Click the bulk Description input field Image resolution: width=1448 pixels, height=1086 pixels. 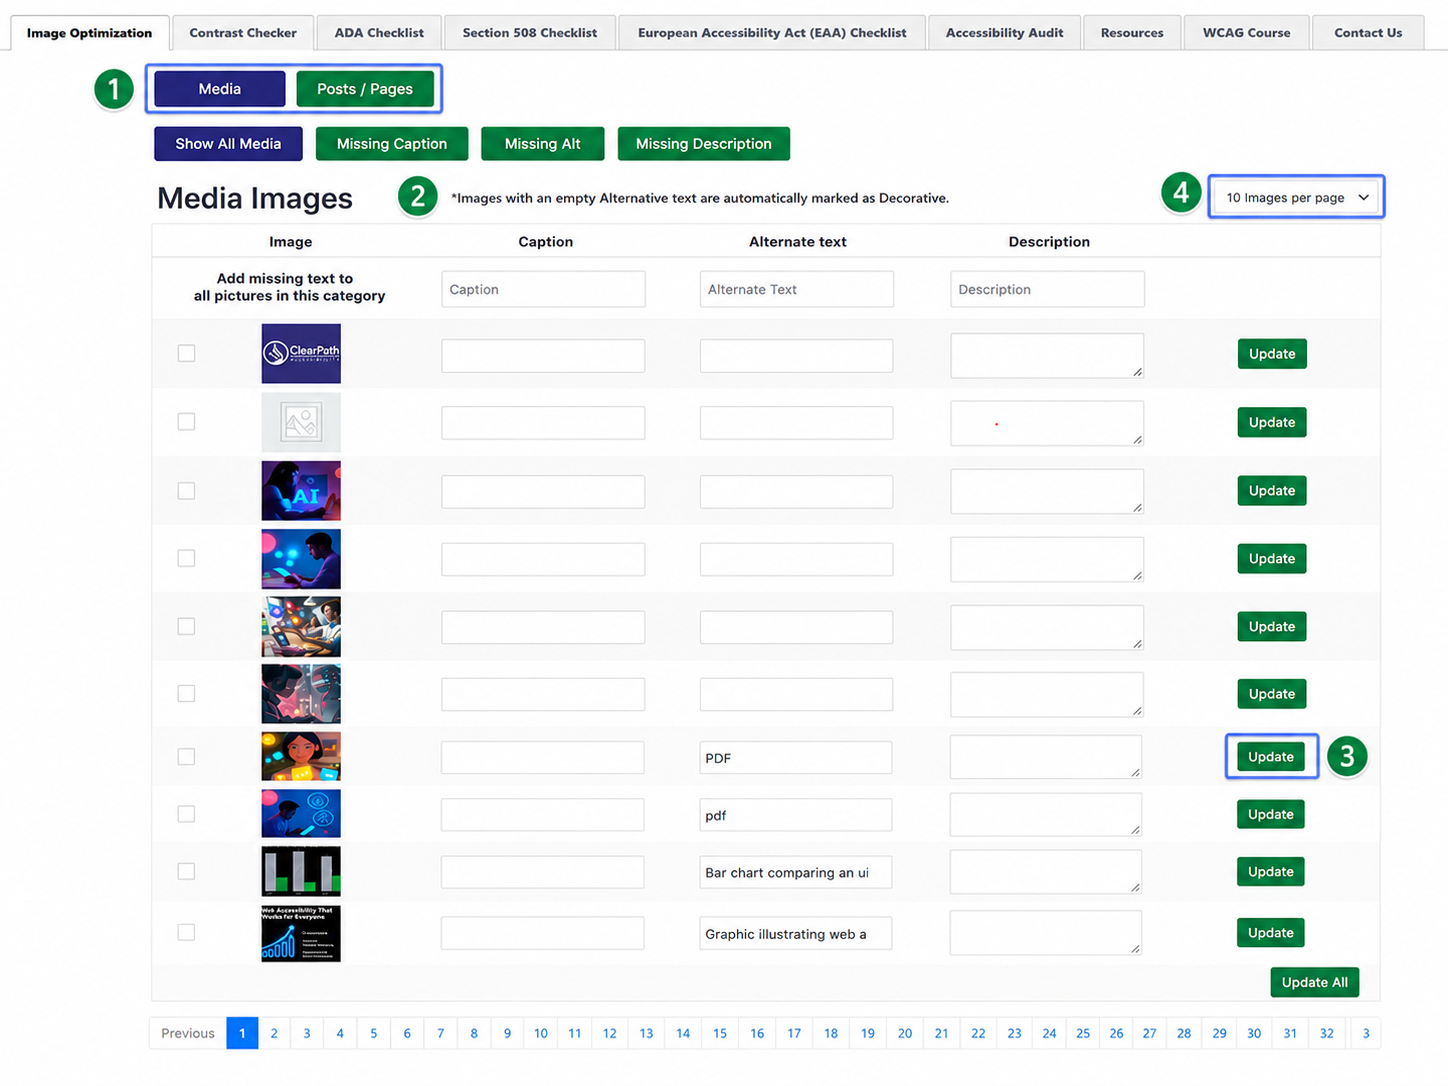click(1047, 289)
